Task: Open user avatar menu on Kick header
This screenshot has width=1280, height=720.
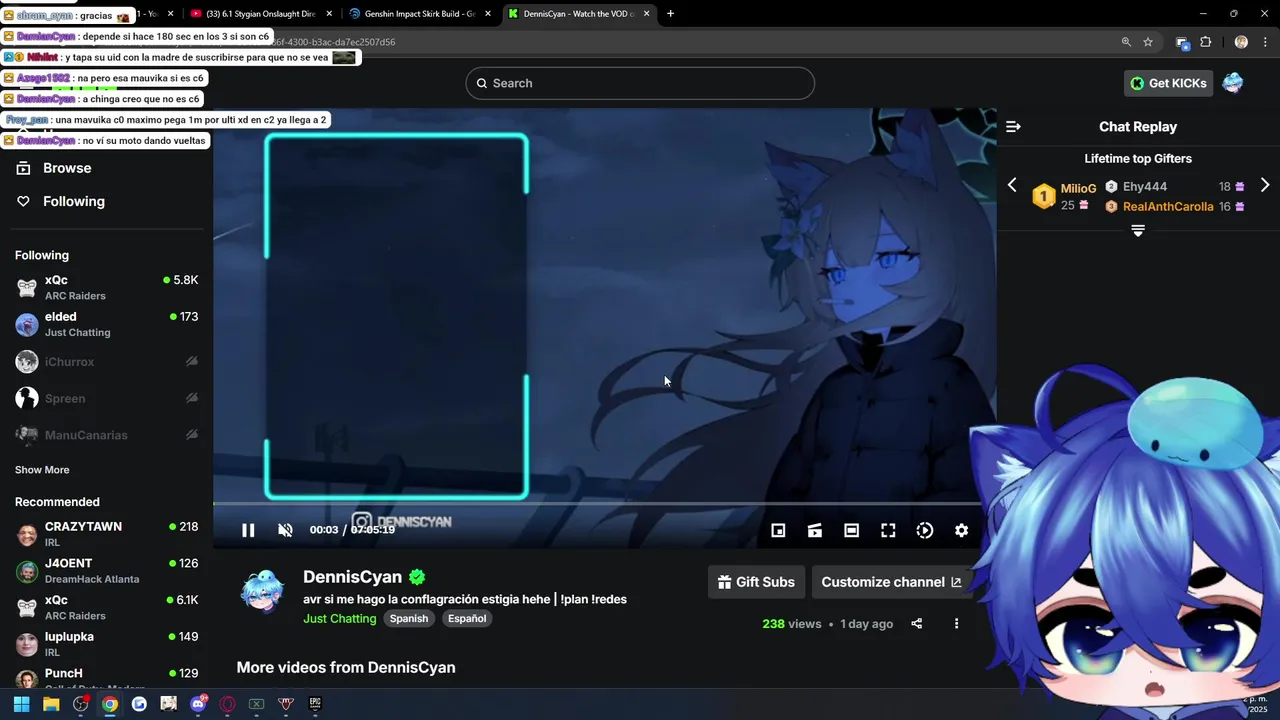Action: click(1233, 83)
